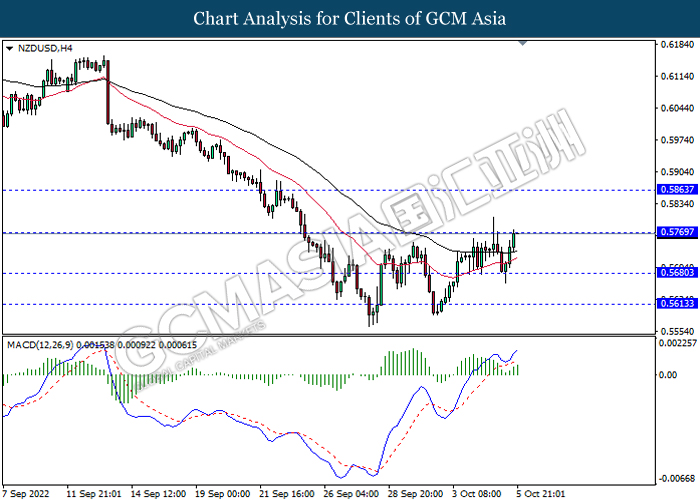Click the 0.56133 price level label
The height and width of the screenshot is (500, 700).
tap(677, 304)
